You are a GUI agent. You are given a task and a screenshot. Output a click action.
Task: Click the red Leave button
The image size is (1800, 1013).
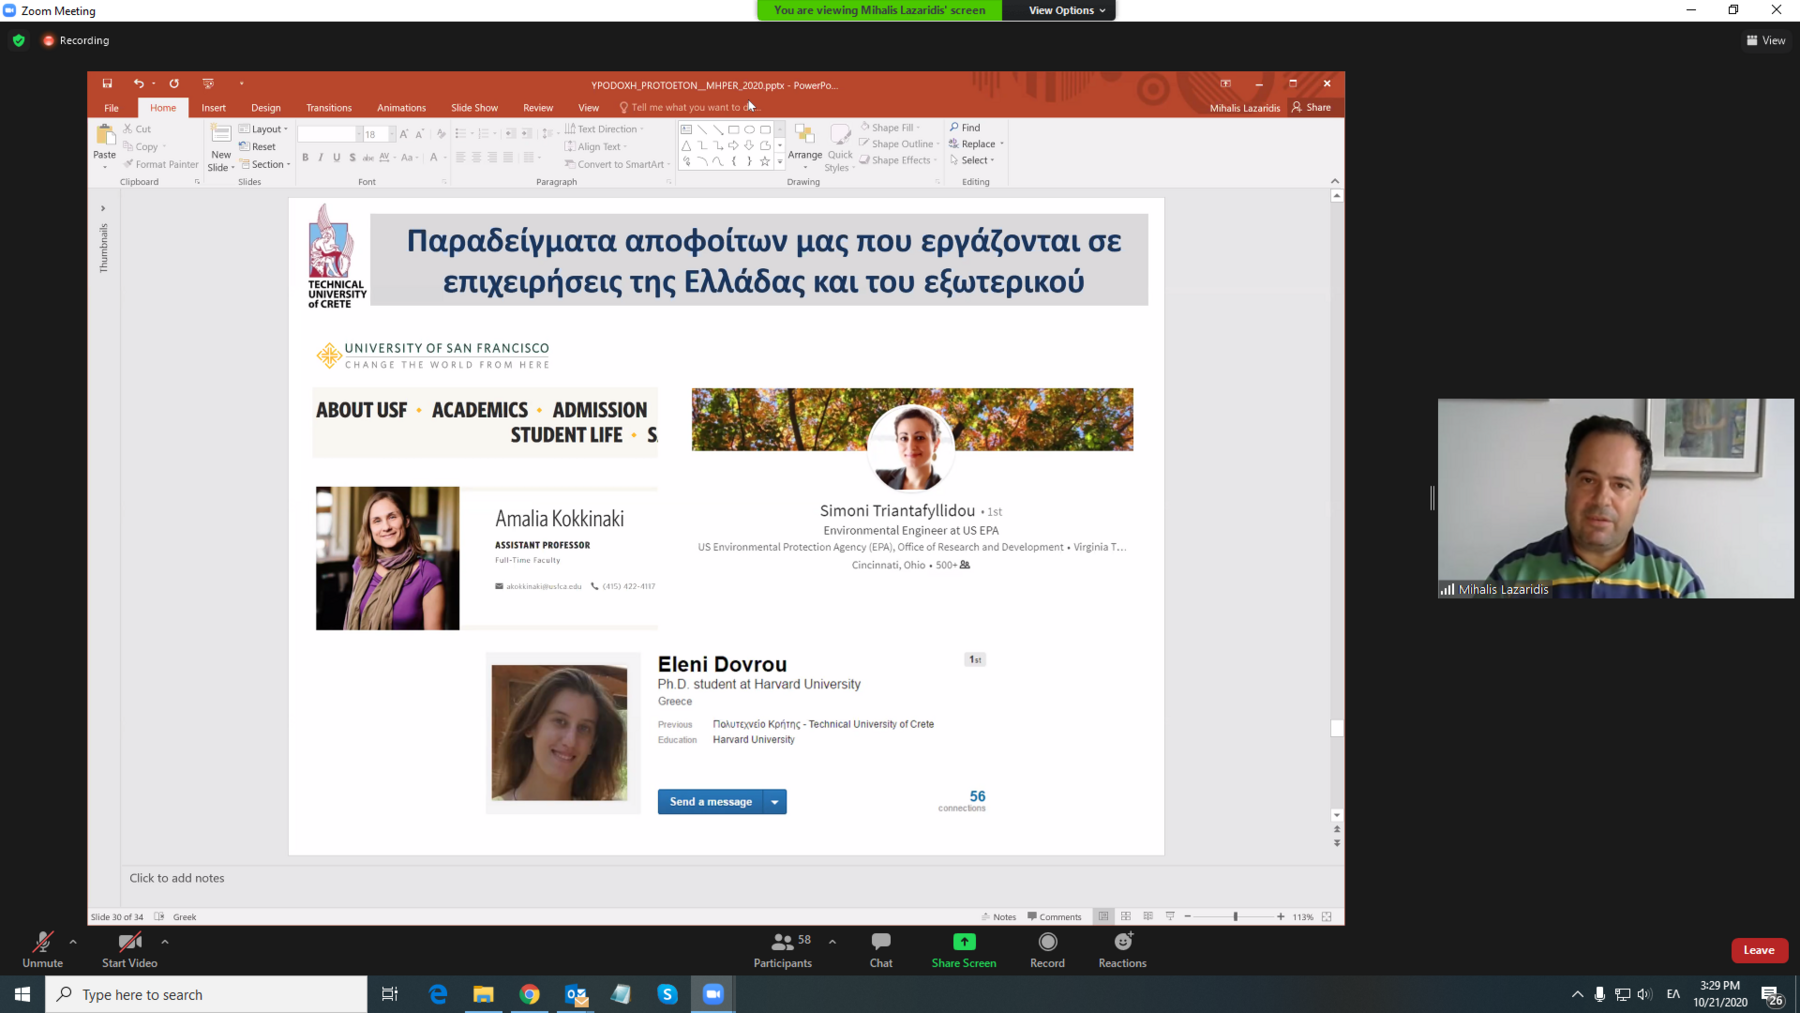[x=1758, y=950]
